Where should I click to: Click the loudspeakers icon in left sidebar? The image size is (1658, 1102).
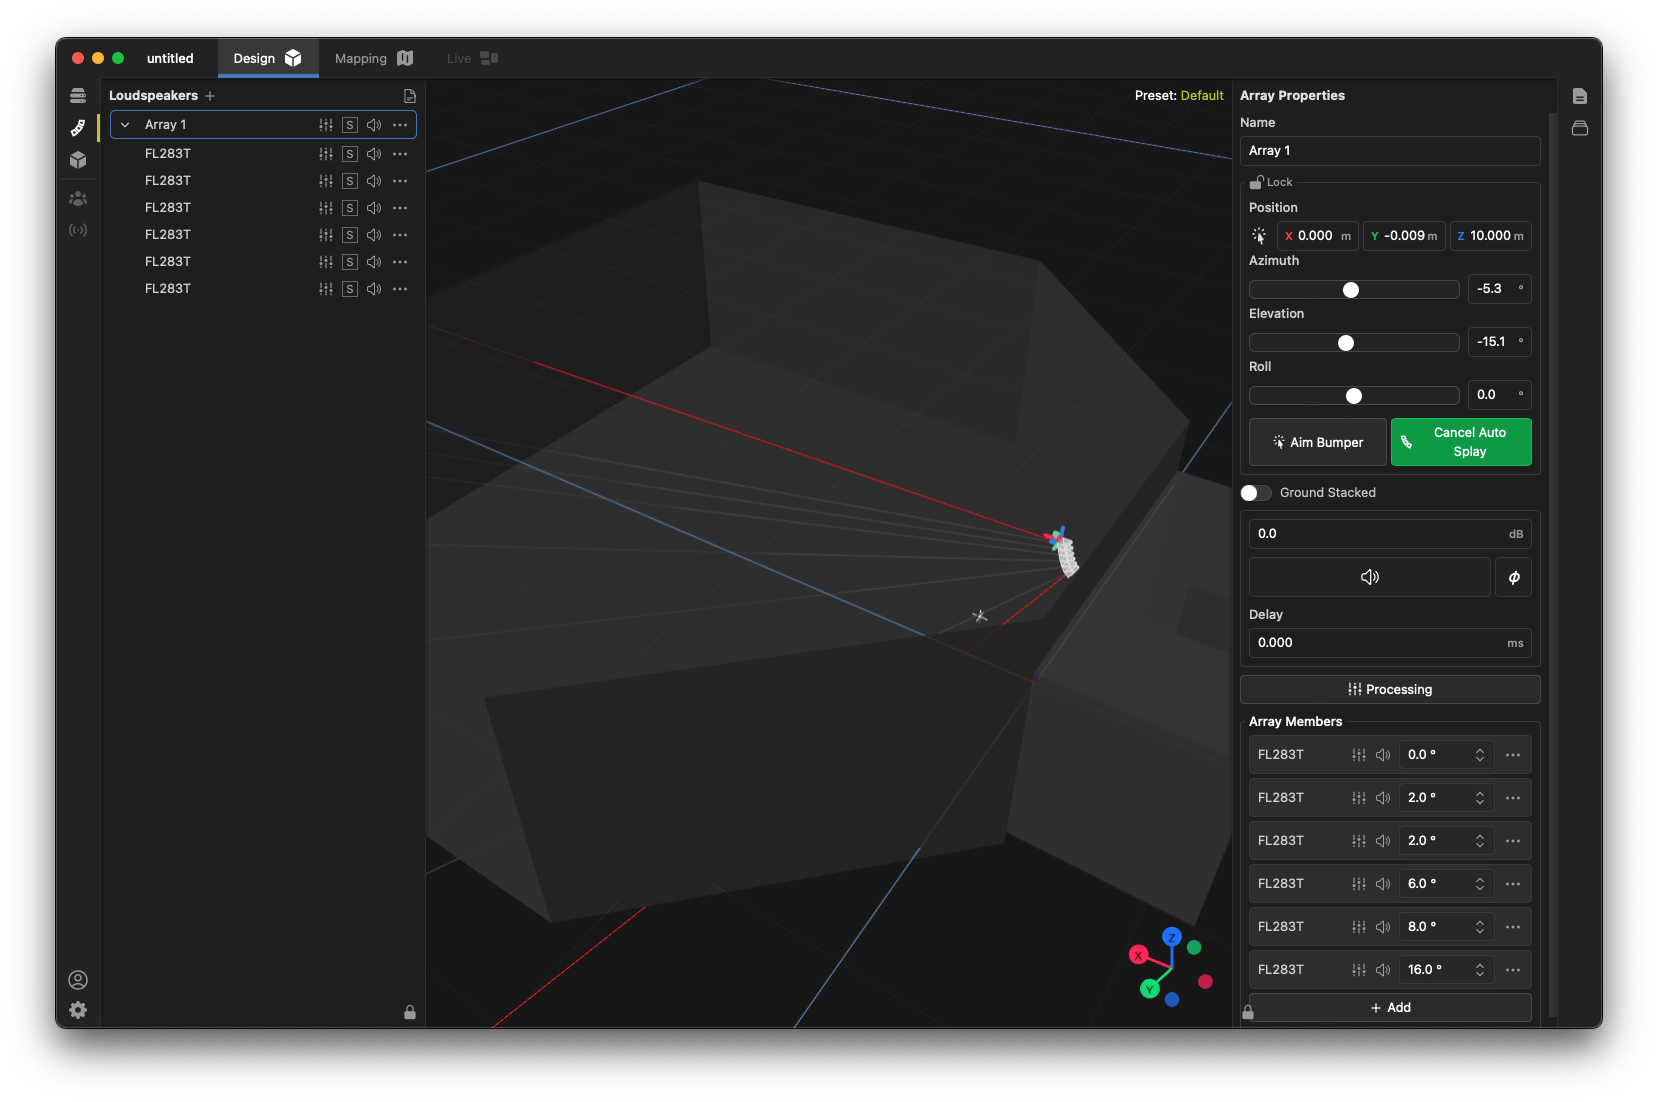coord(78,128)
